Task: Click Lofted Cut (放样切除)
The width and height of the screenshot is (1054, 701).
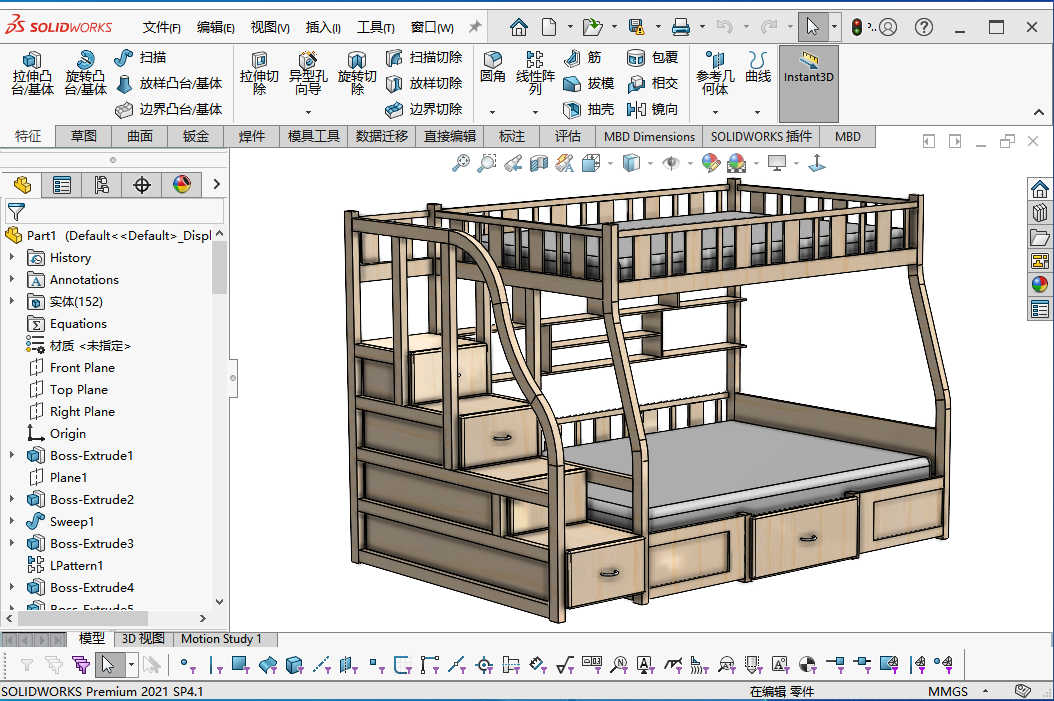Action: [x=424, y=83]
